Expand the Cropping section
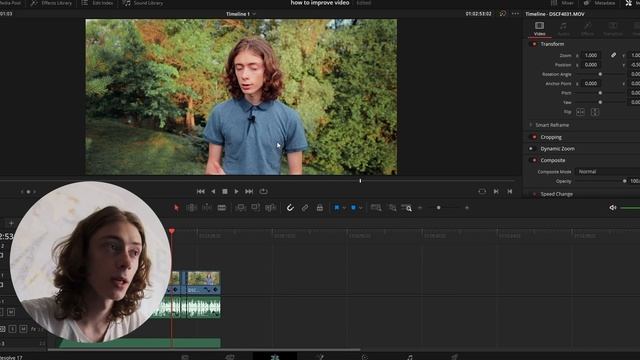 pos(551,137)
